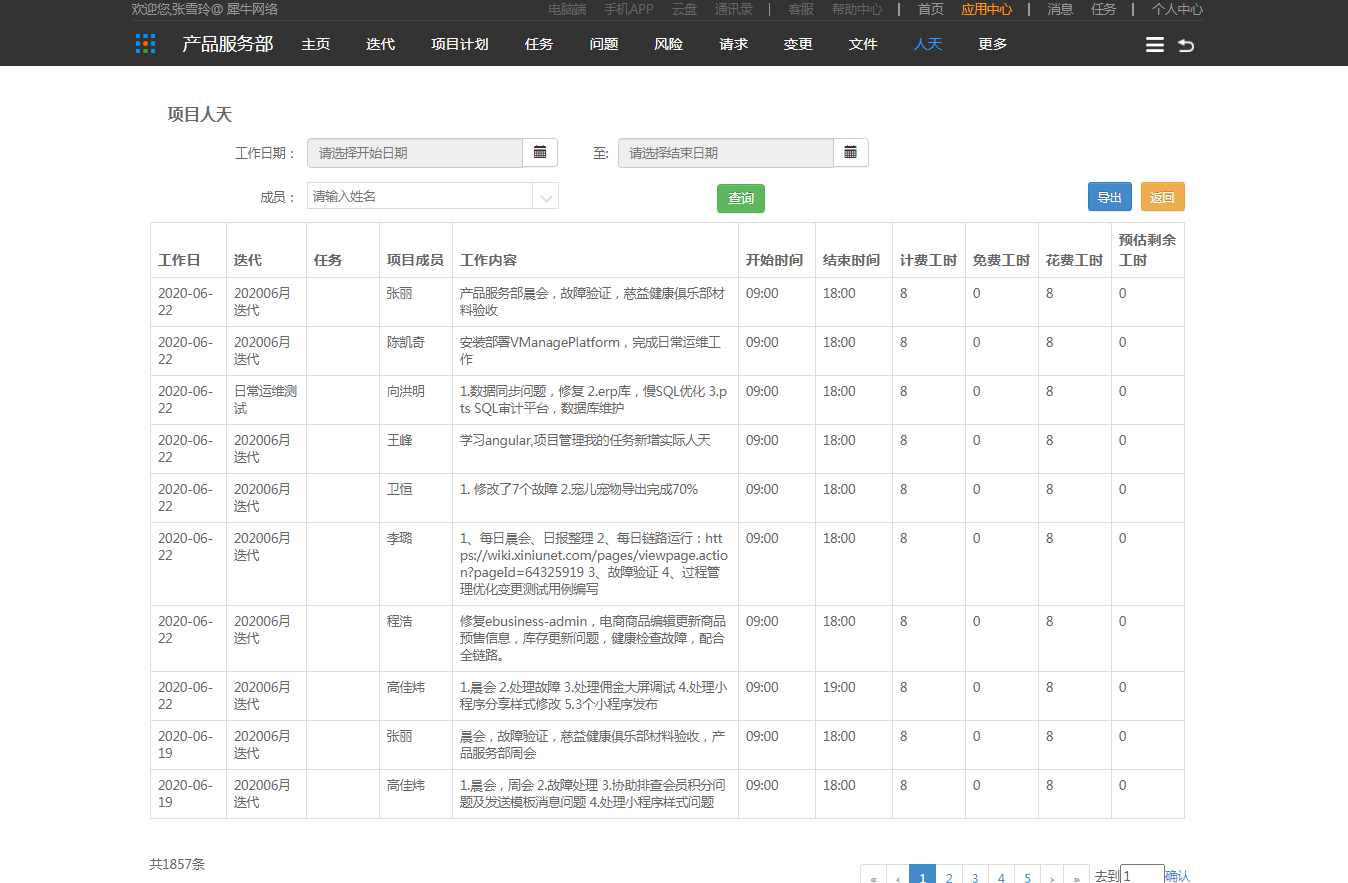Click the 手机APP link
This screenshot has height=883, width=1348.
629,9
